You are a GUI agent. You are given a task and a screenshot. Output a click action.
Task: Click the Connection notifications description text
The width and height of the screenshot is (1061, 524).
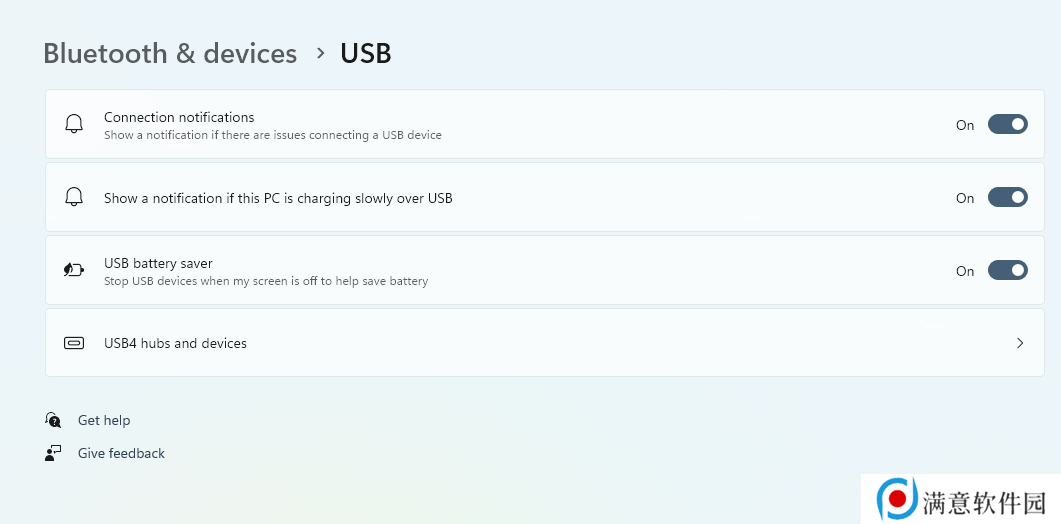[x=273, y=135]
